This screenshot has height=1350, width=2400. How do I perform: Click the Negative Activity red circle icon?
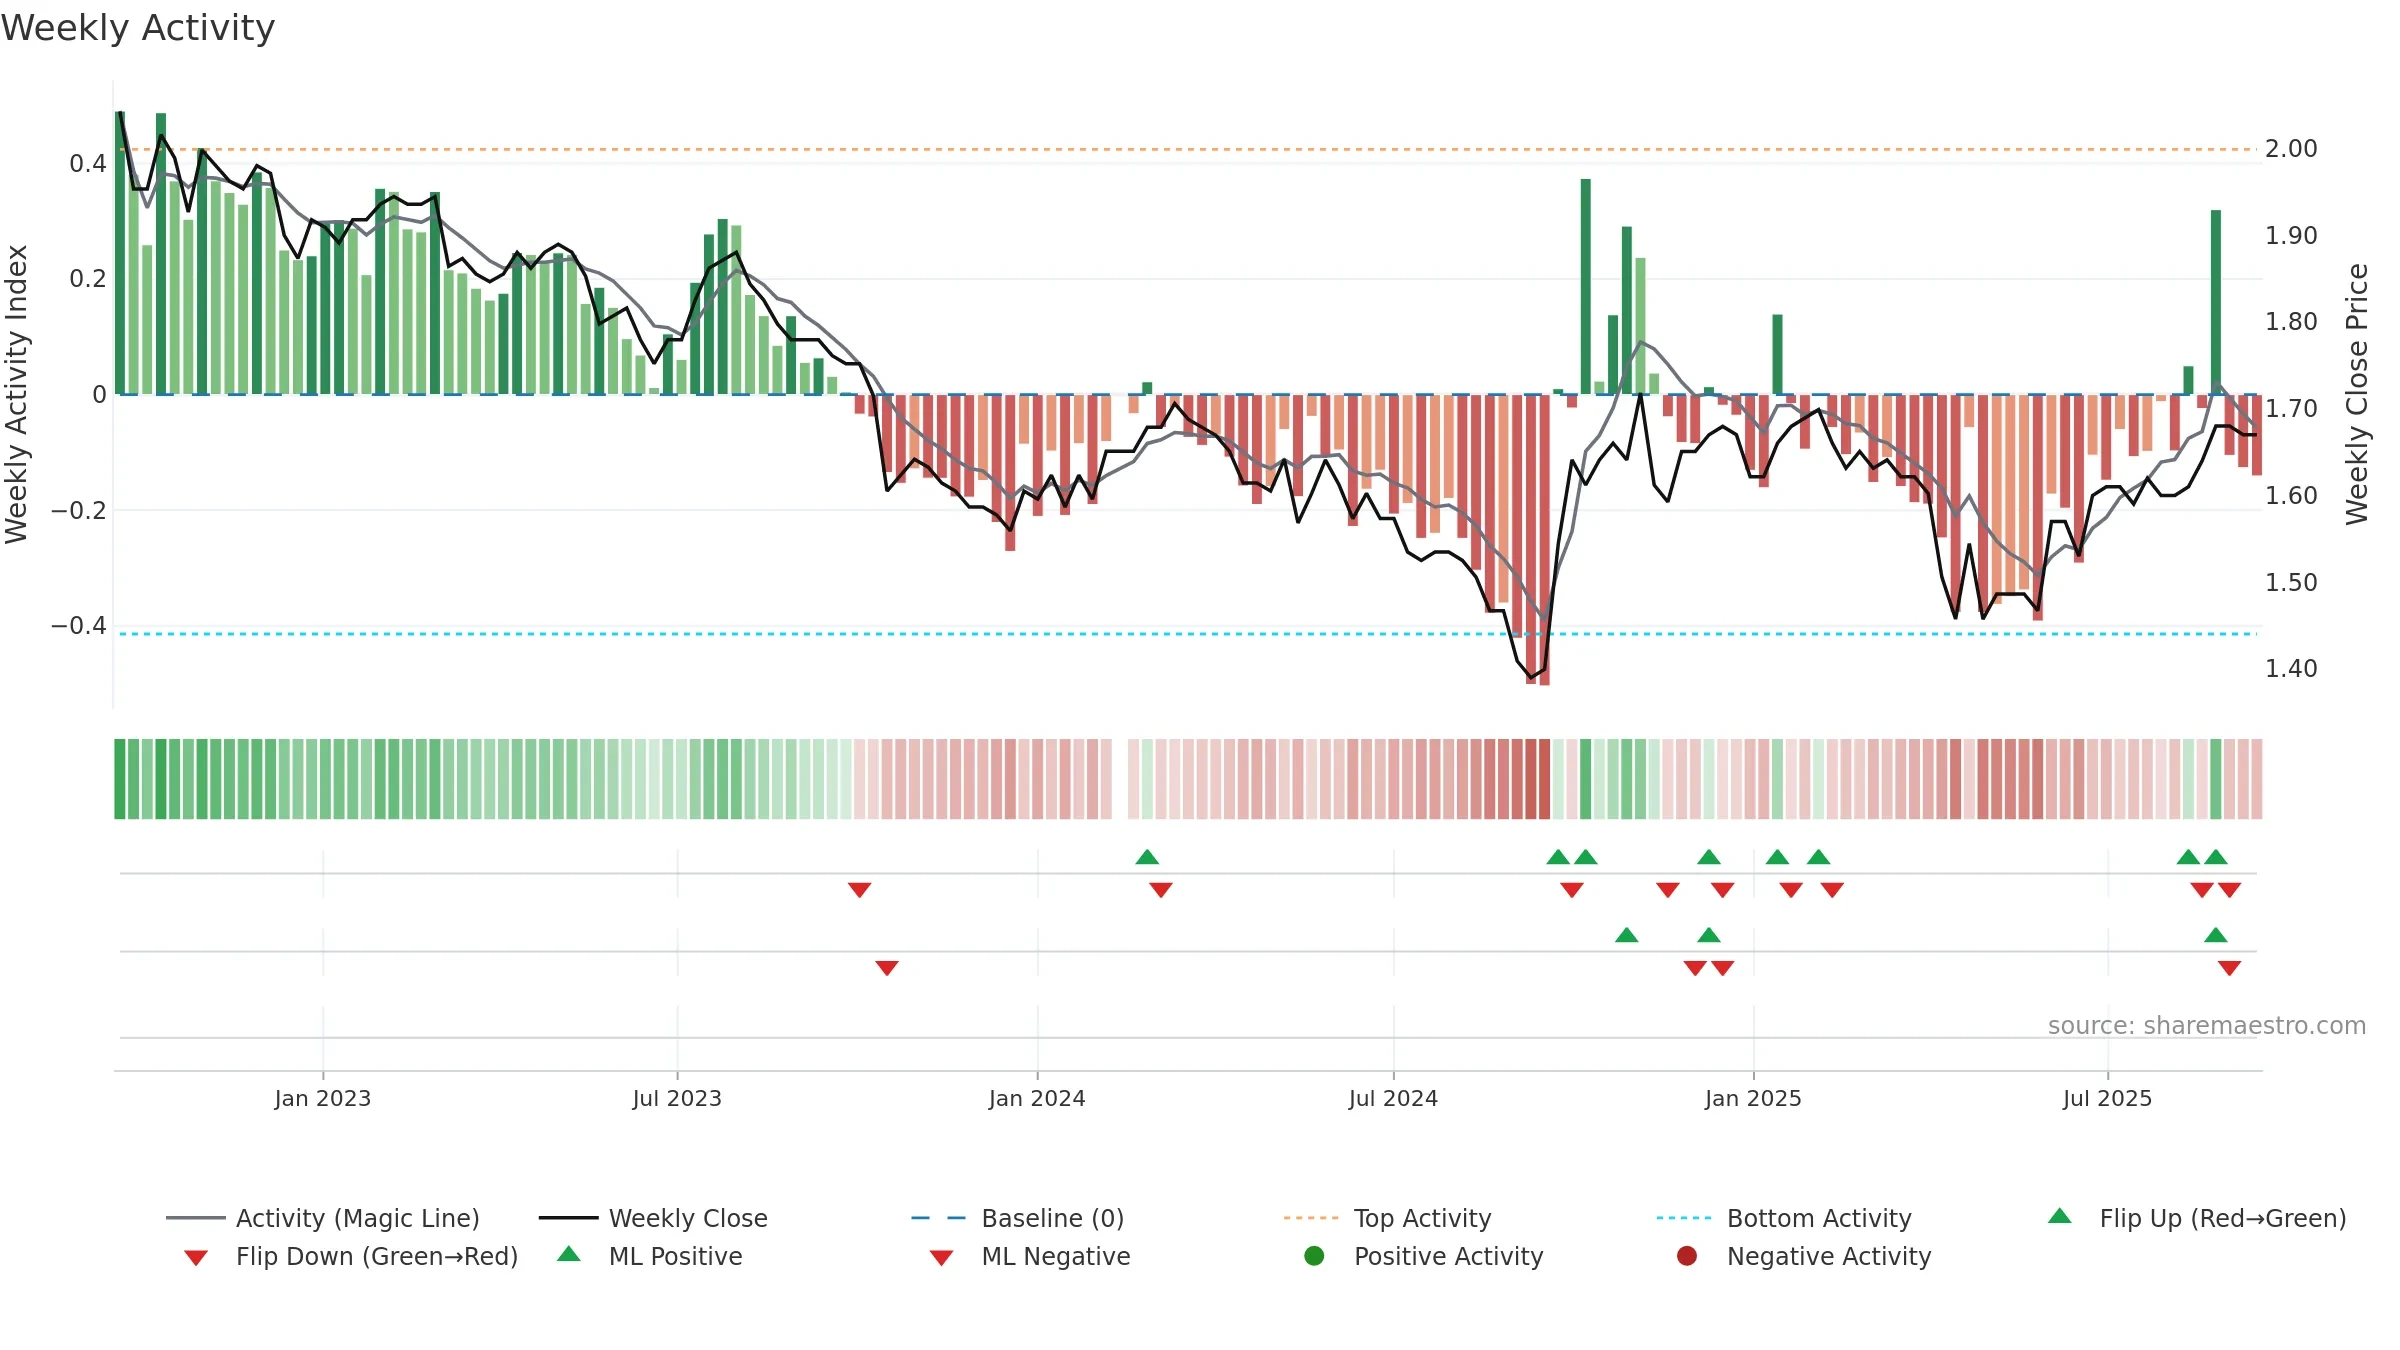1687,1255
